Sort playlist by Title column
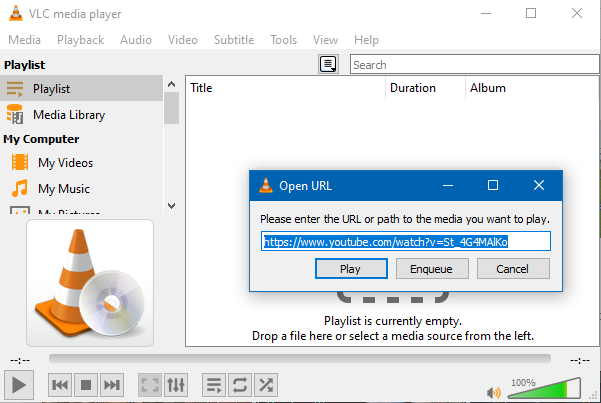This screenshot has height=403, width=601. click(286, 88)
